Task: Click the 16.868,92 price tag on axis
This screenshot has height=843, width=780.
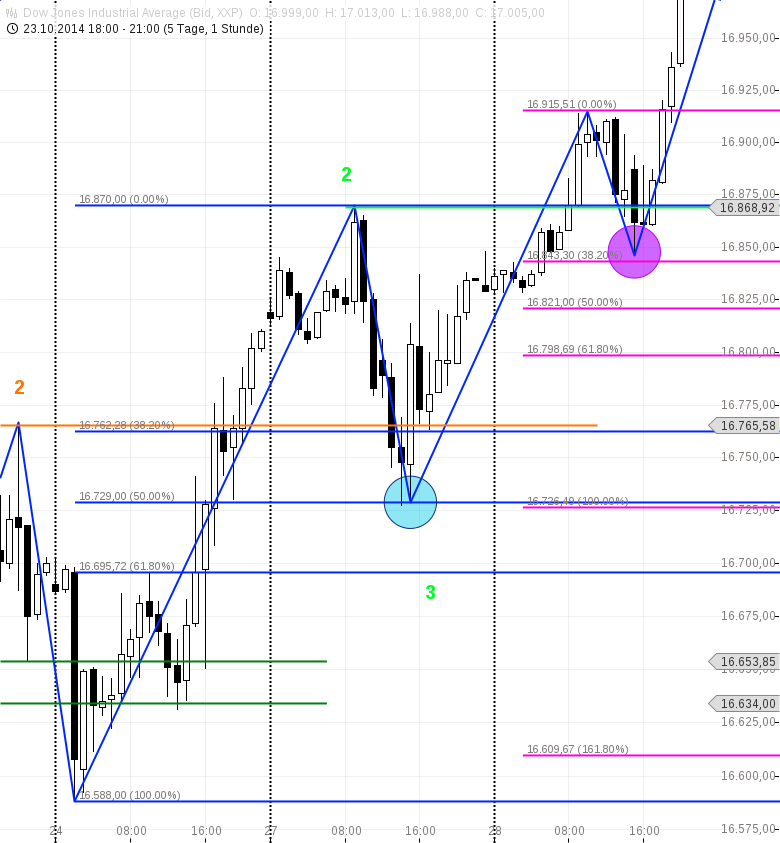Action: 746,208
